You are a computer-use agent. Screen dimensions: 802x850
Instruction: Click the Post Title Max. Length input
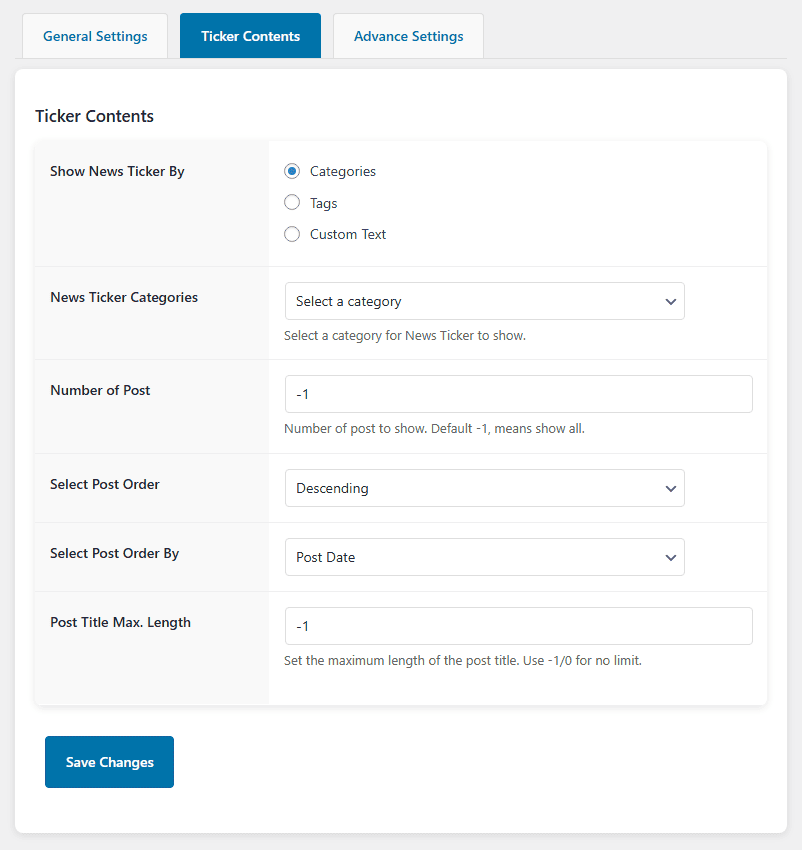(x=518, y=625)
